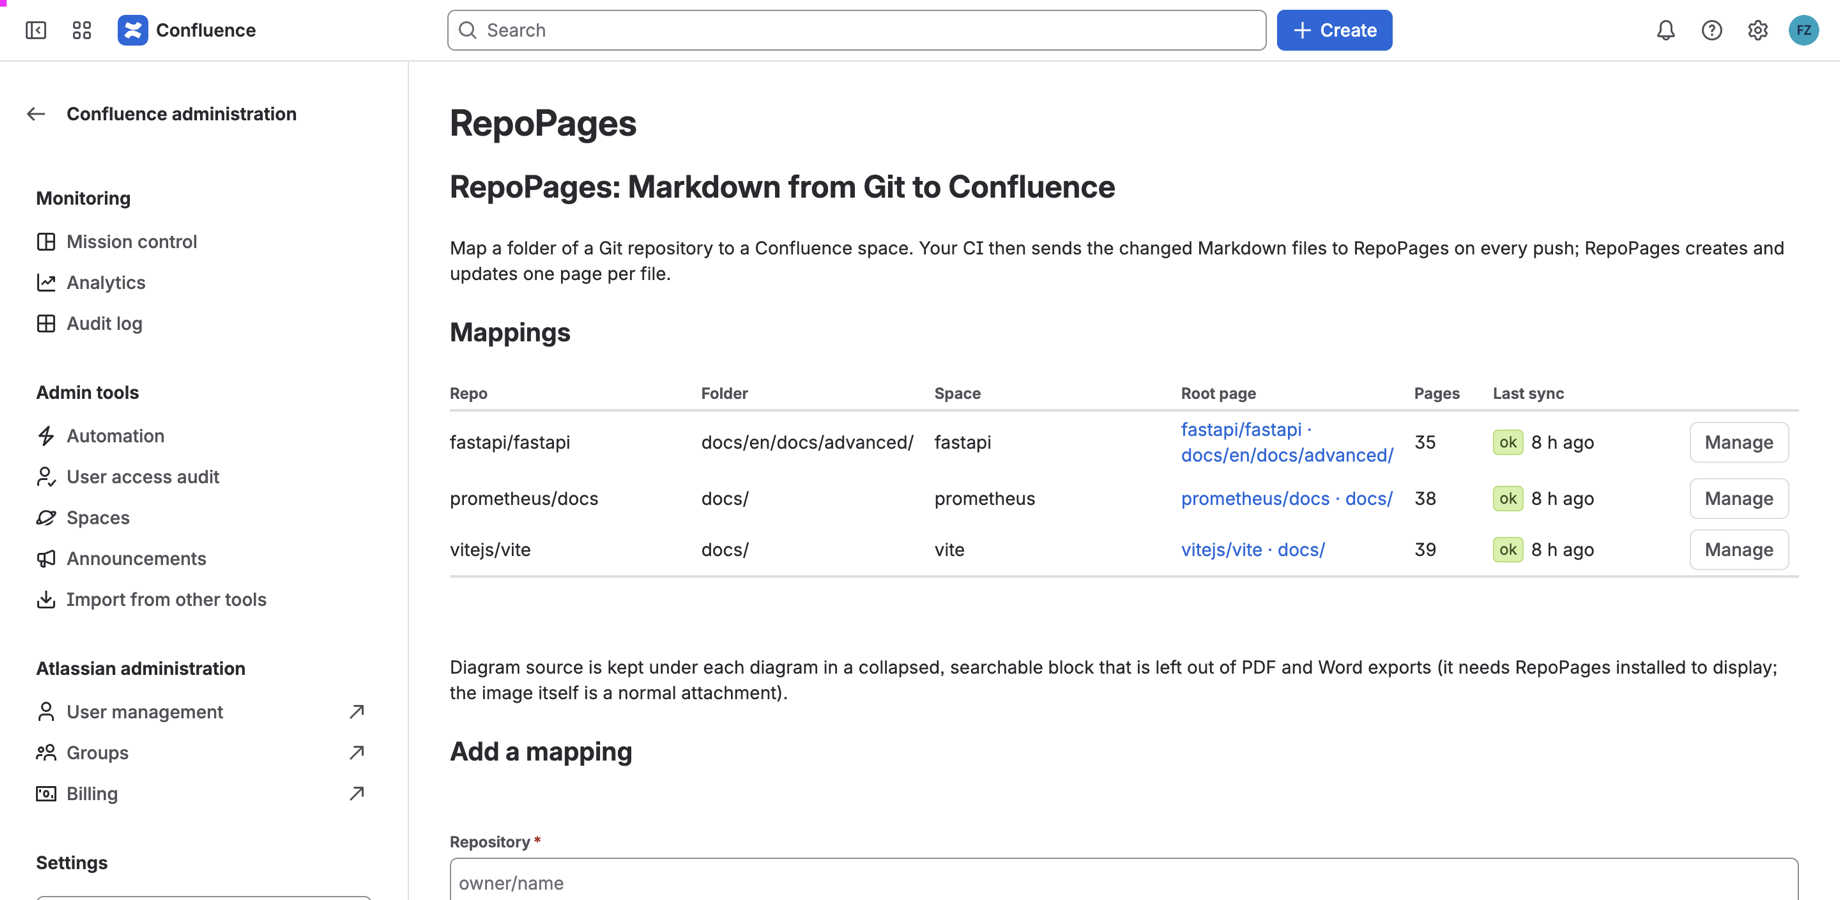The height and width of the screenshot is (900, 1840).
Task: Click the Pages column header
Action: (x=1436, y=393)
